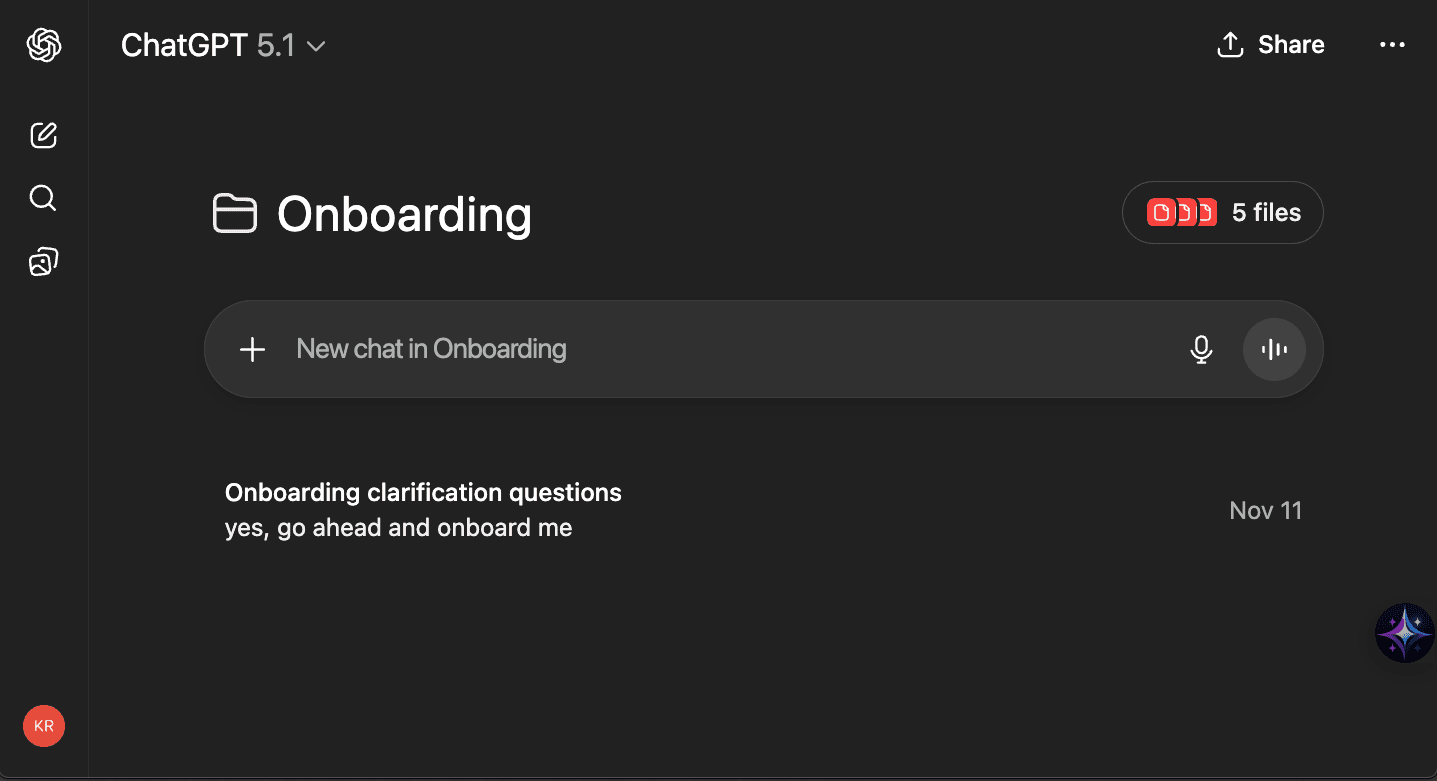Click the ChatGPT logo at top left

click(43, 44)
